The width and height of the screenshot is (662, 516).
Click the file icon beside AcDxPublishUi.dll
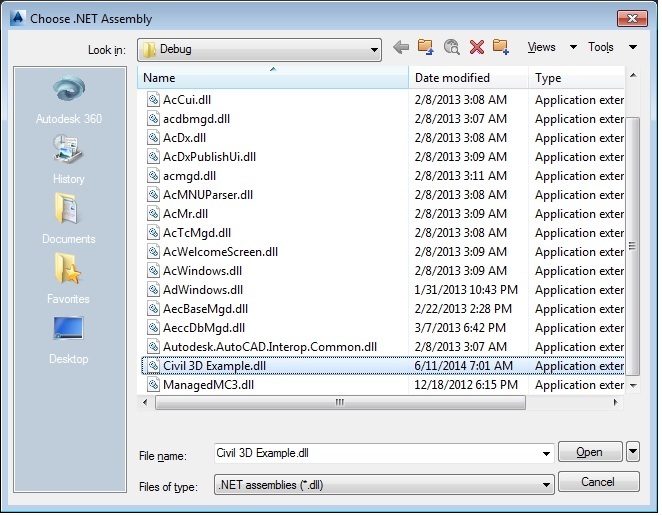[153, 157]
